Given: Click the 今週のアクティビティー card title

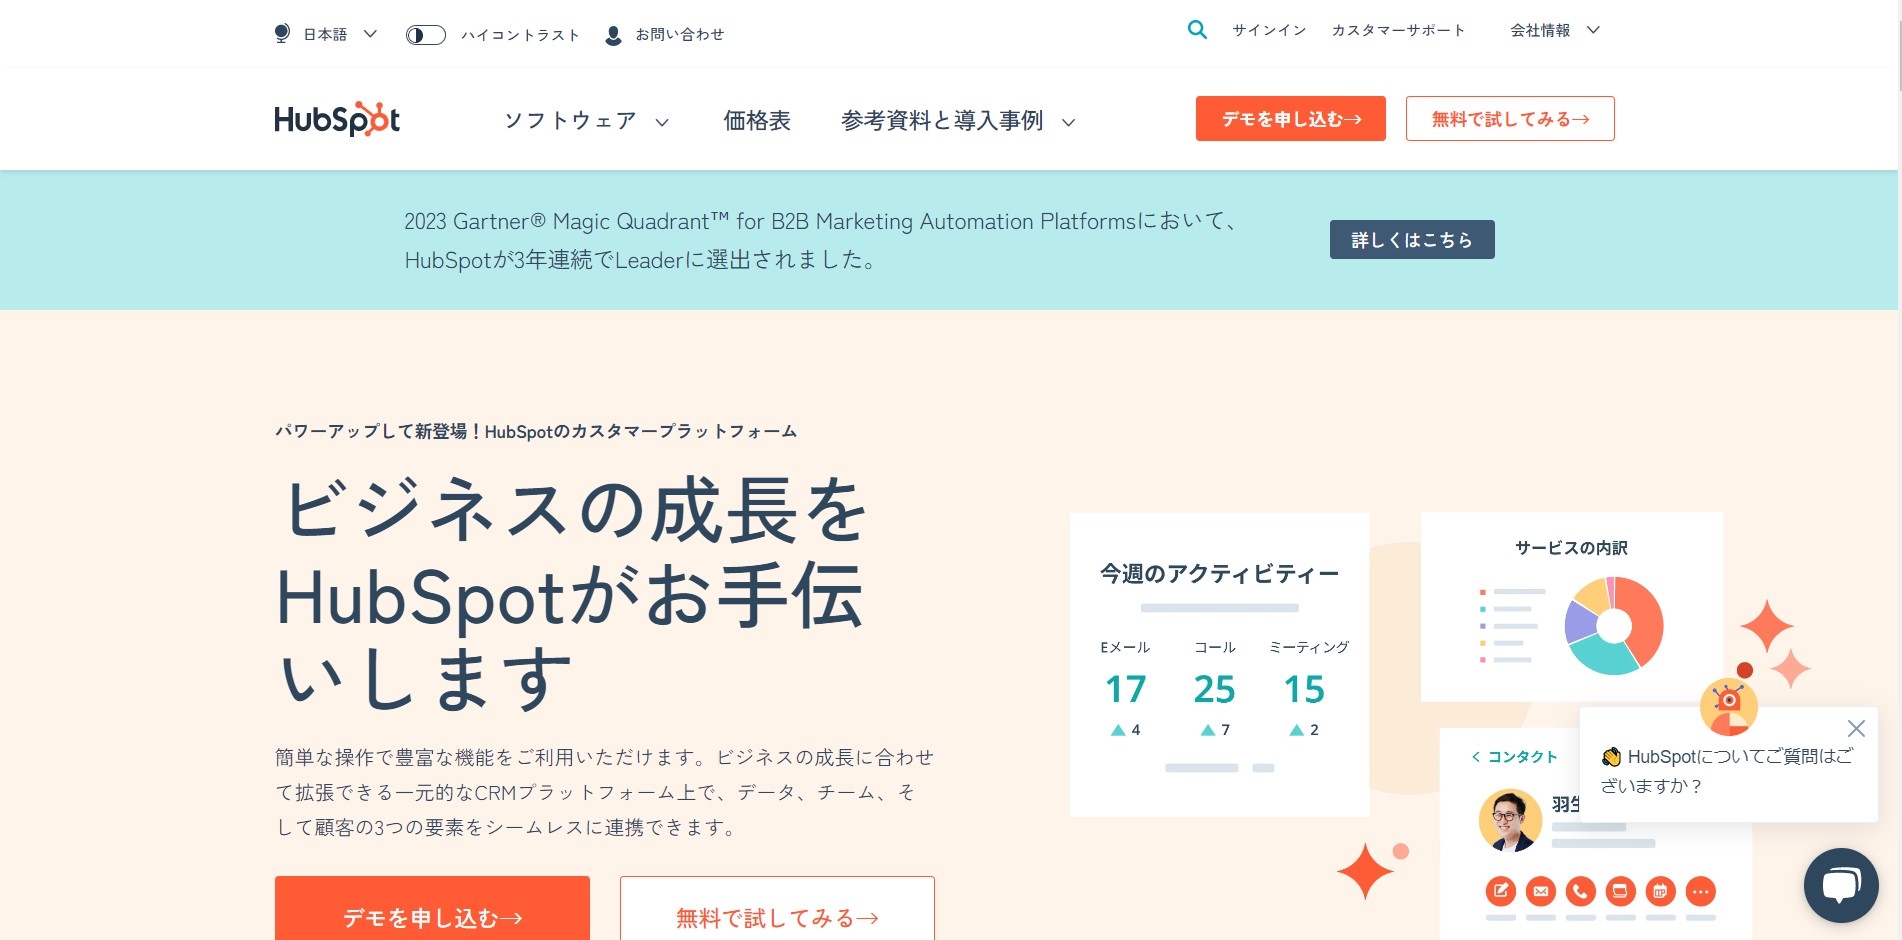Looking at the screenshot, I should click(1219, 573).
